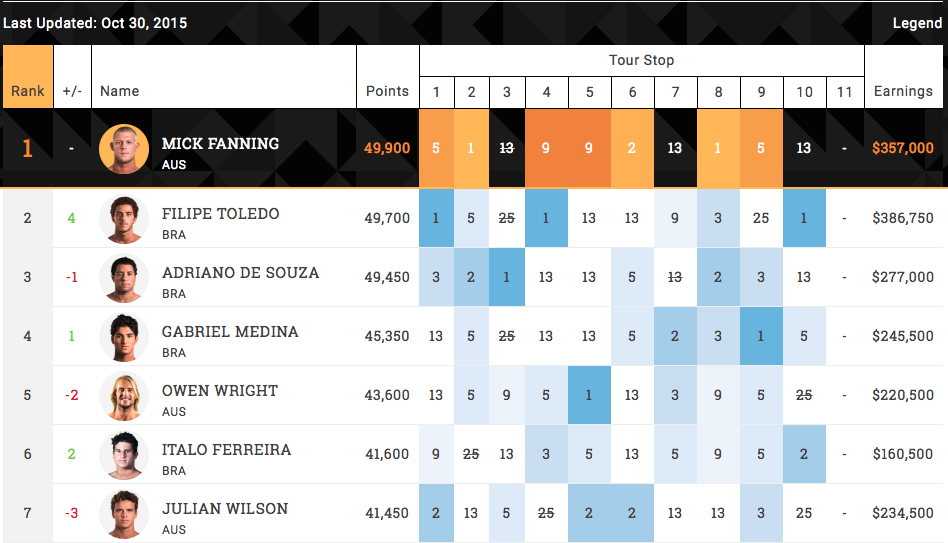
Task: Click Owen Wright's first-place result at stop 5
Action: point(589,395)
